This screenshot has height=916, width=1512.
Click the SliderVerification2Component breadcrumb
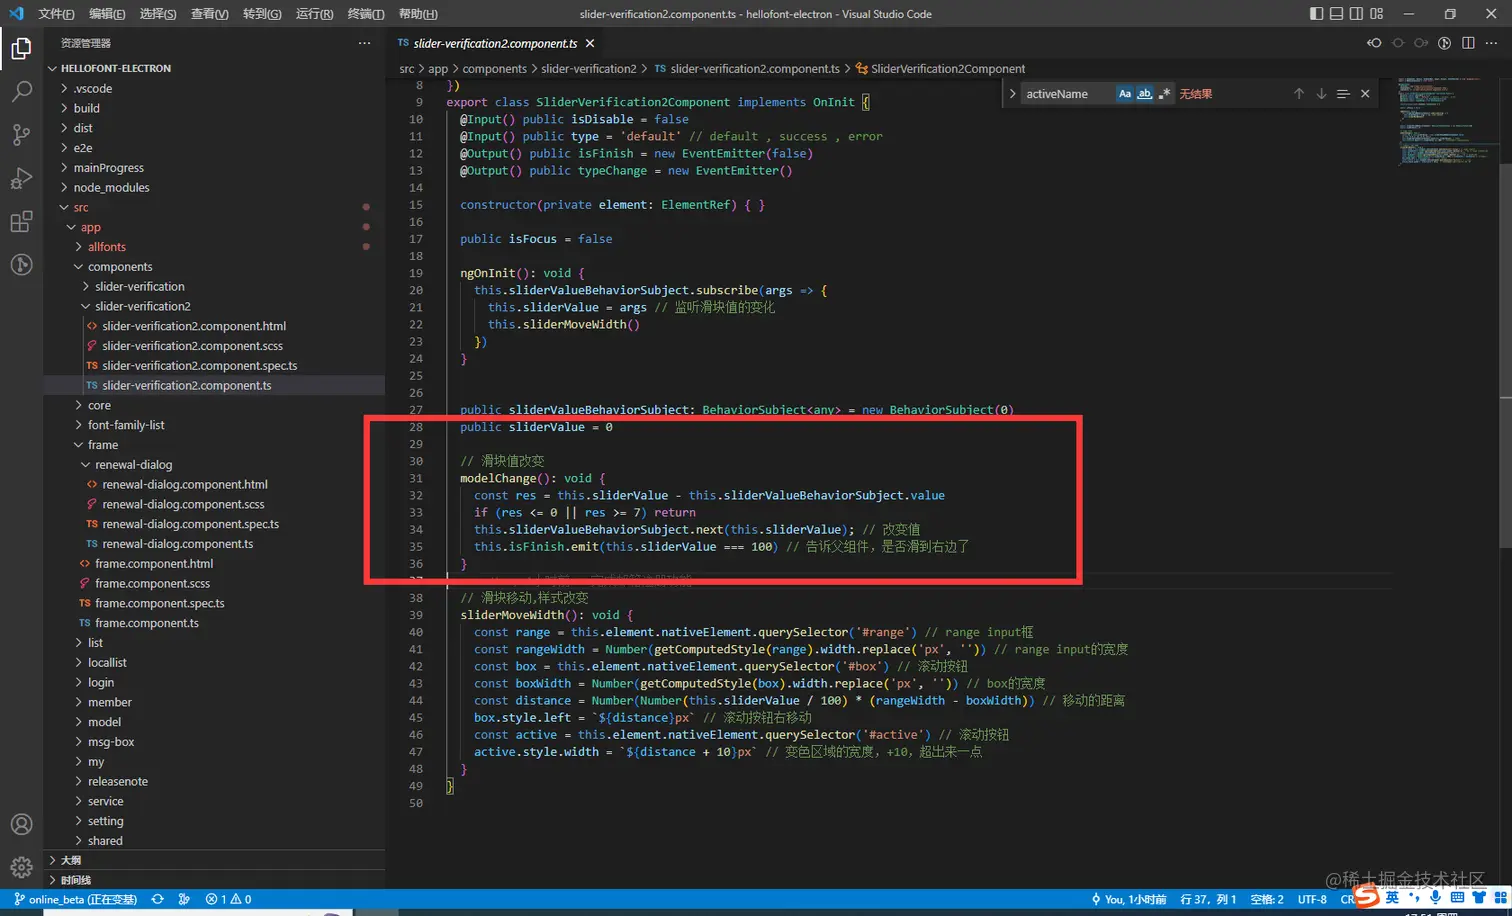(947, 69)
